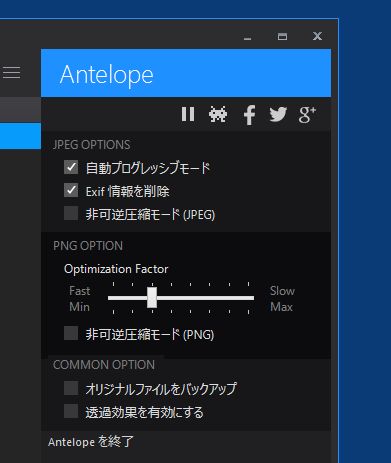The width and height of the screenshot is (391, 463).
Task: Click the Min label by the slider
Action: click(x=79, y=307)
